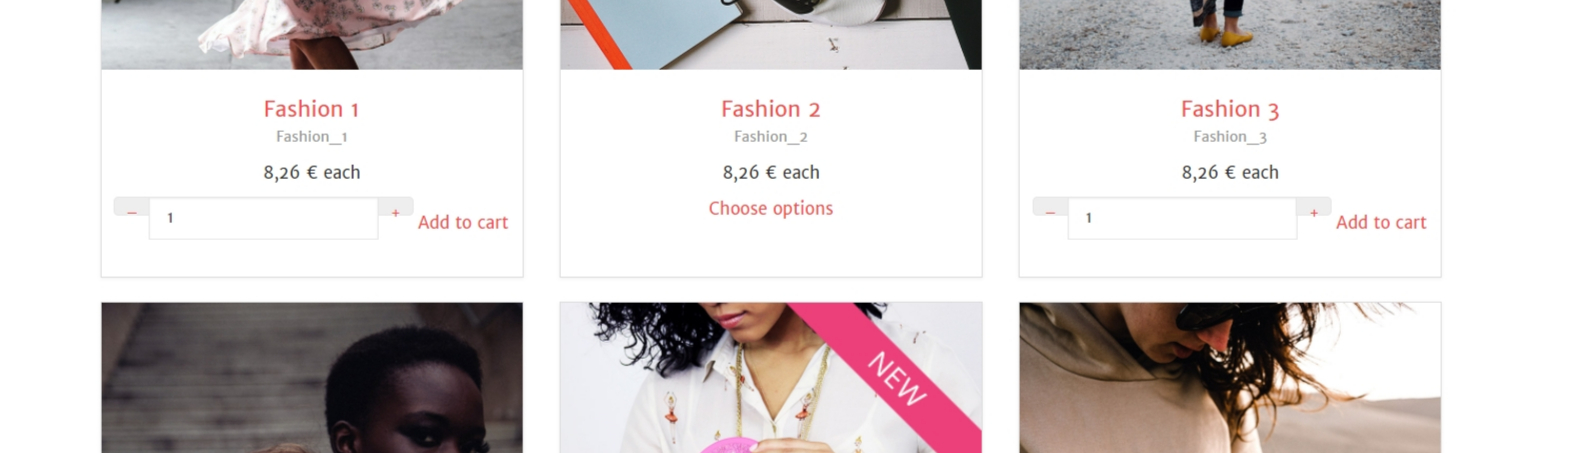1574x453 pixels.
Task: Add Fashion 1 to cart
Action: coord(463,222)
